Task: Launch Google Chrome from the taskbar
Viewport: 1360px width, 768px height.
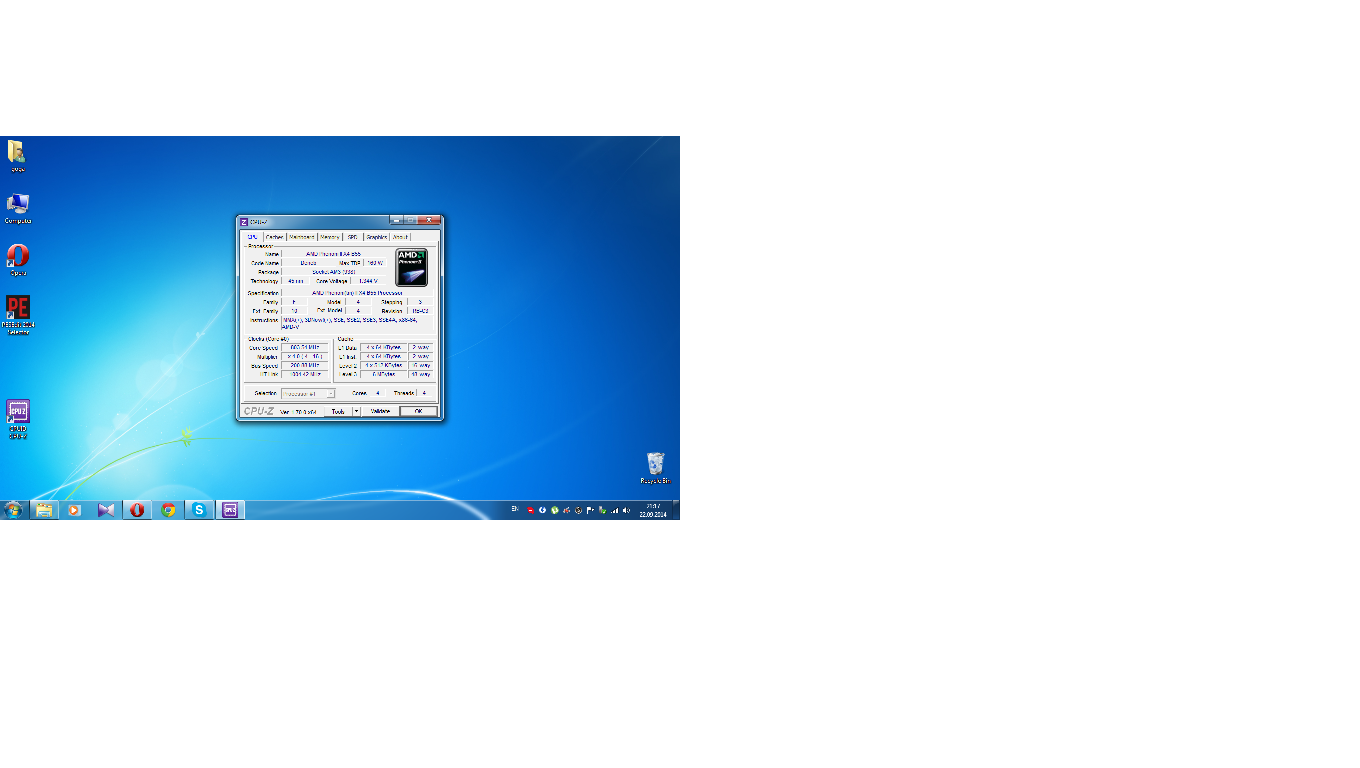Action: tap(168, 510)
